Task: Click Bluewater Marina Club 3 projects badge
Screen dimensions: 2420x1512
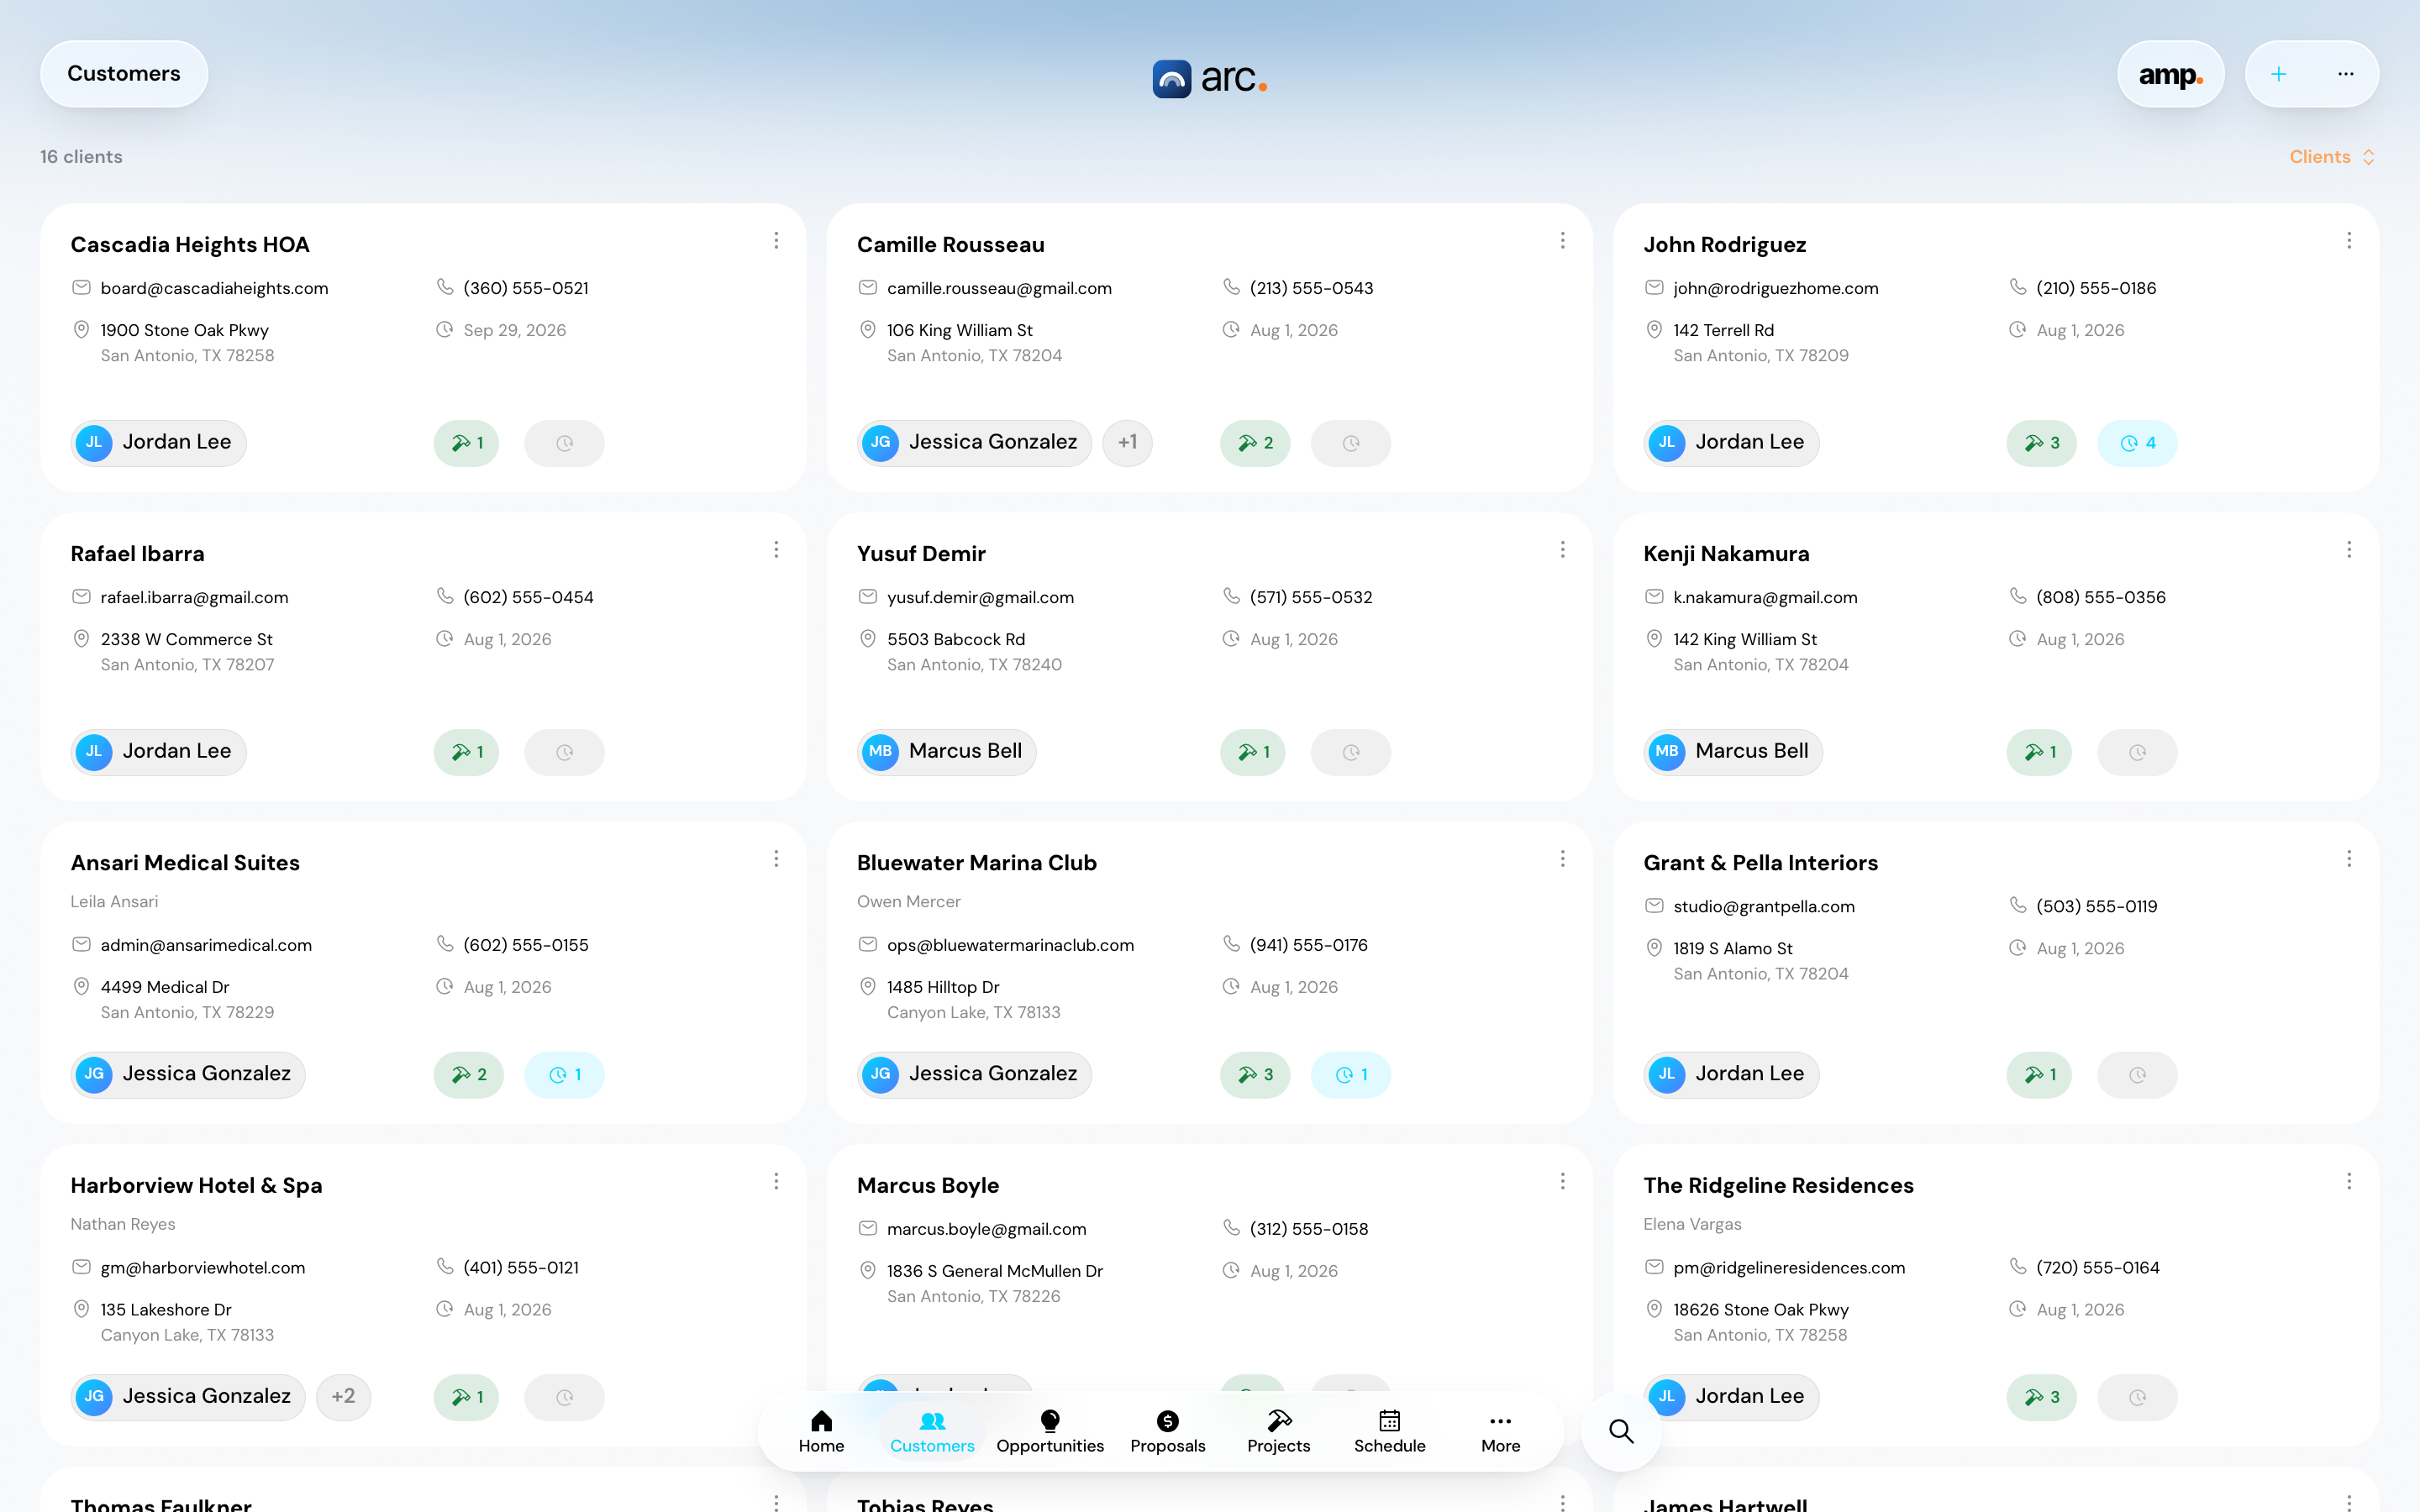Action: pyautogui.click(x=1255, y=1075)
